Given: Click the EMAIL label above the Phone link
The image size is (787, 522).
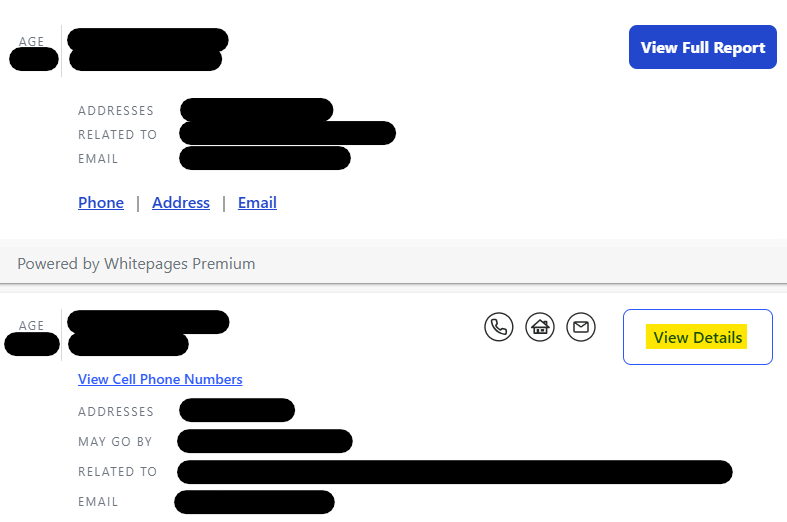Looking at the screenshot, I should (98, 159).
